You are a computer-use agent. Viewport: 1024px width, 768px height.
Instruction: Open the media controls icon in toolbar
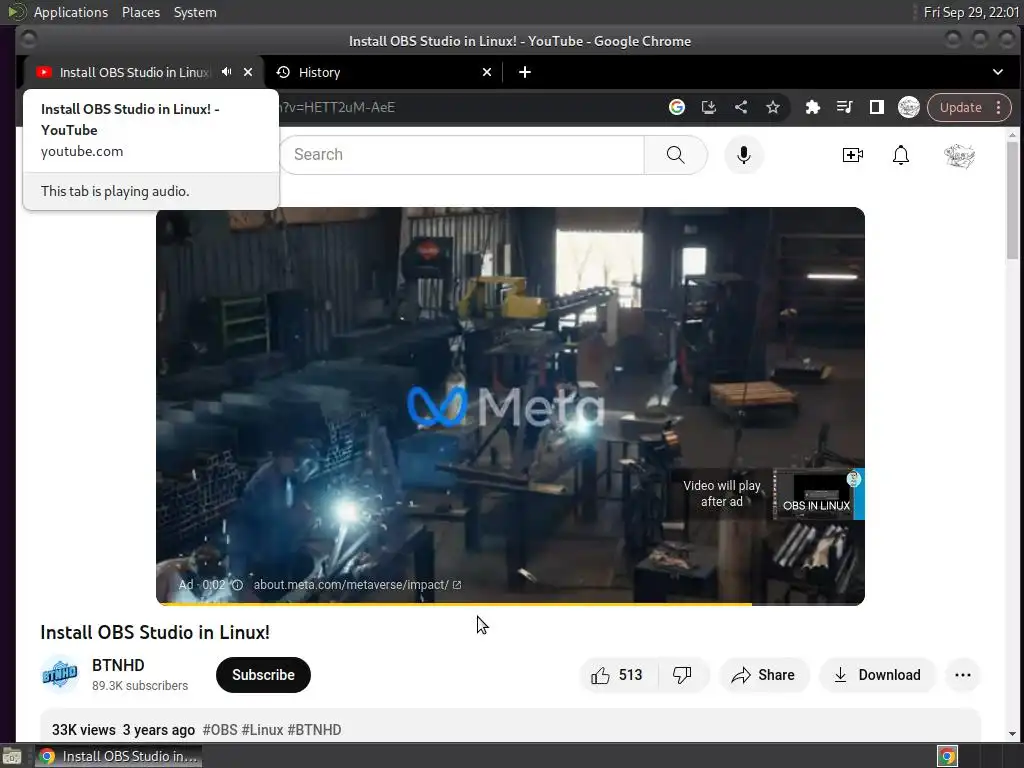(844, 107)
